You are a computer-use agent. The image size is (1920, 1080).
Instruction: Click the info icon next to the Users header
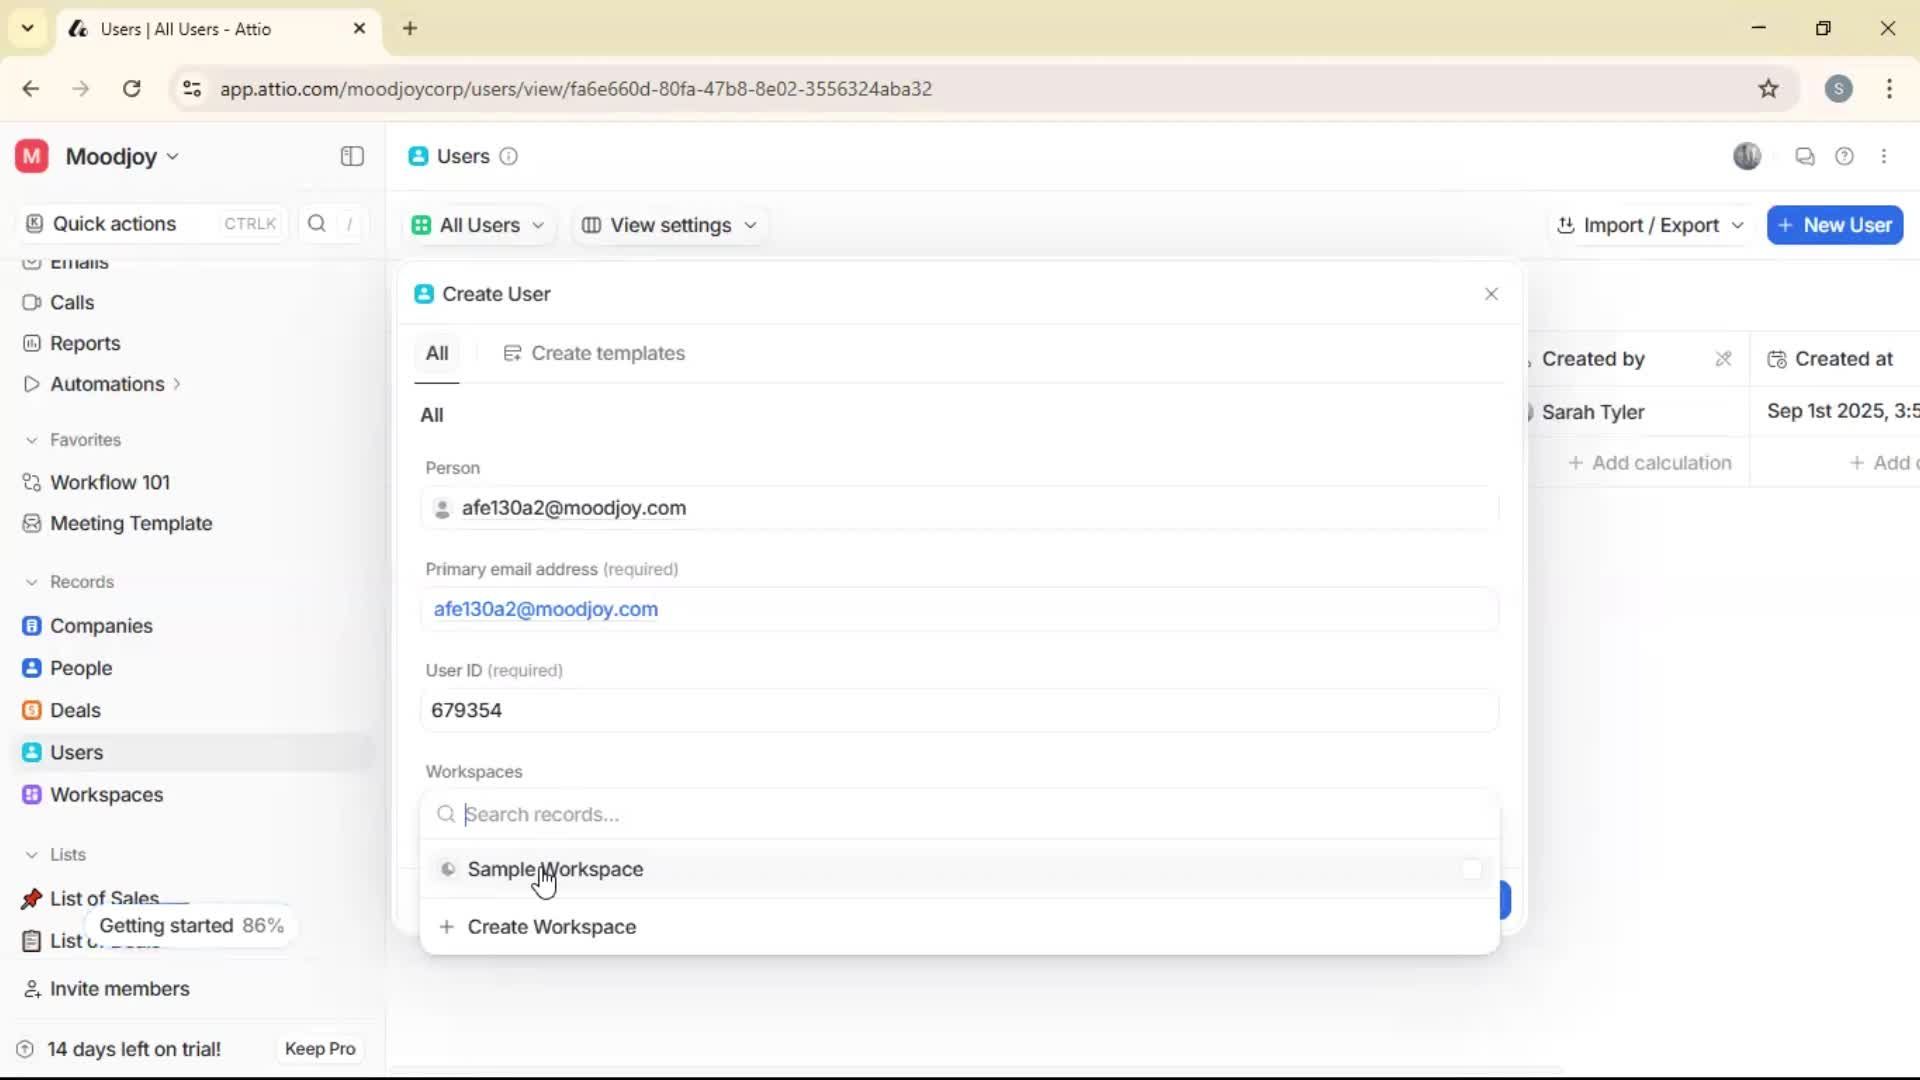[x=509, y=157]
